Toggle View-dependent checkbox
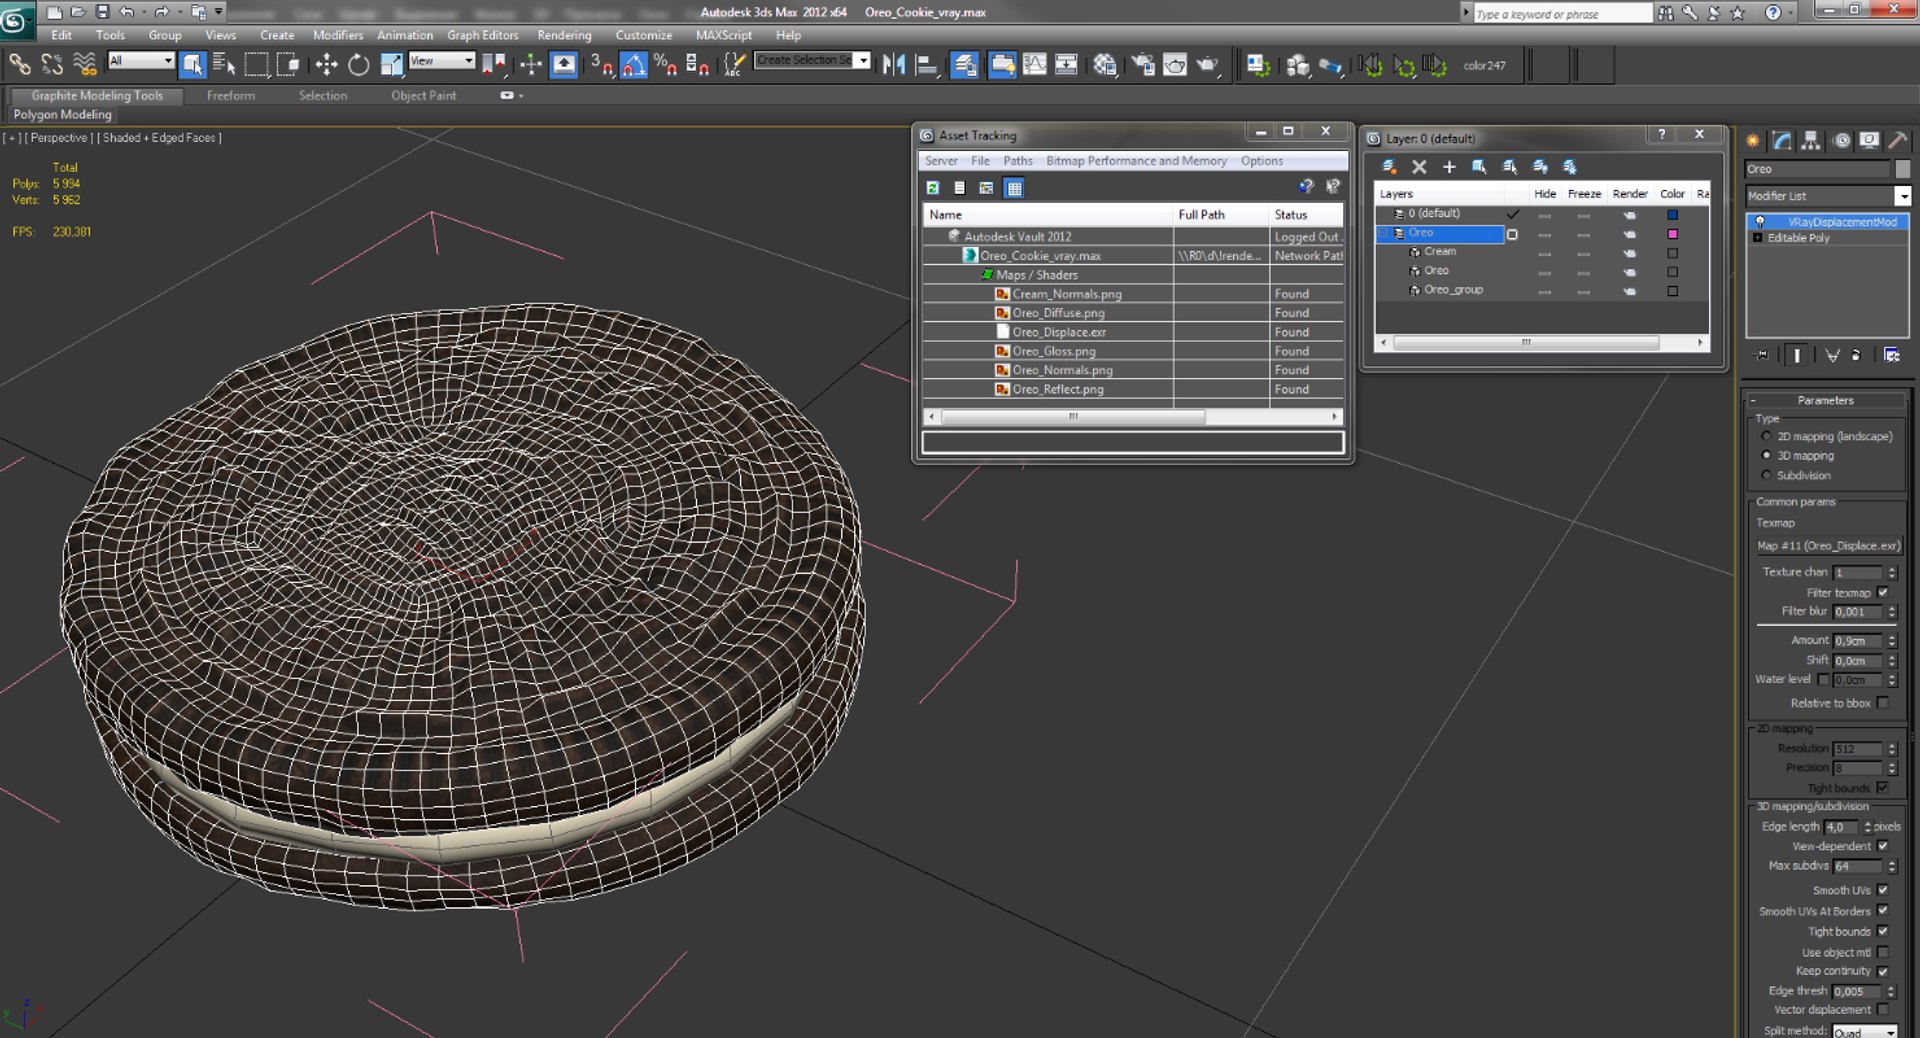This screenshot has height=1038, width=1920. 1883,846
